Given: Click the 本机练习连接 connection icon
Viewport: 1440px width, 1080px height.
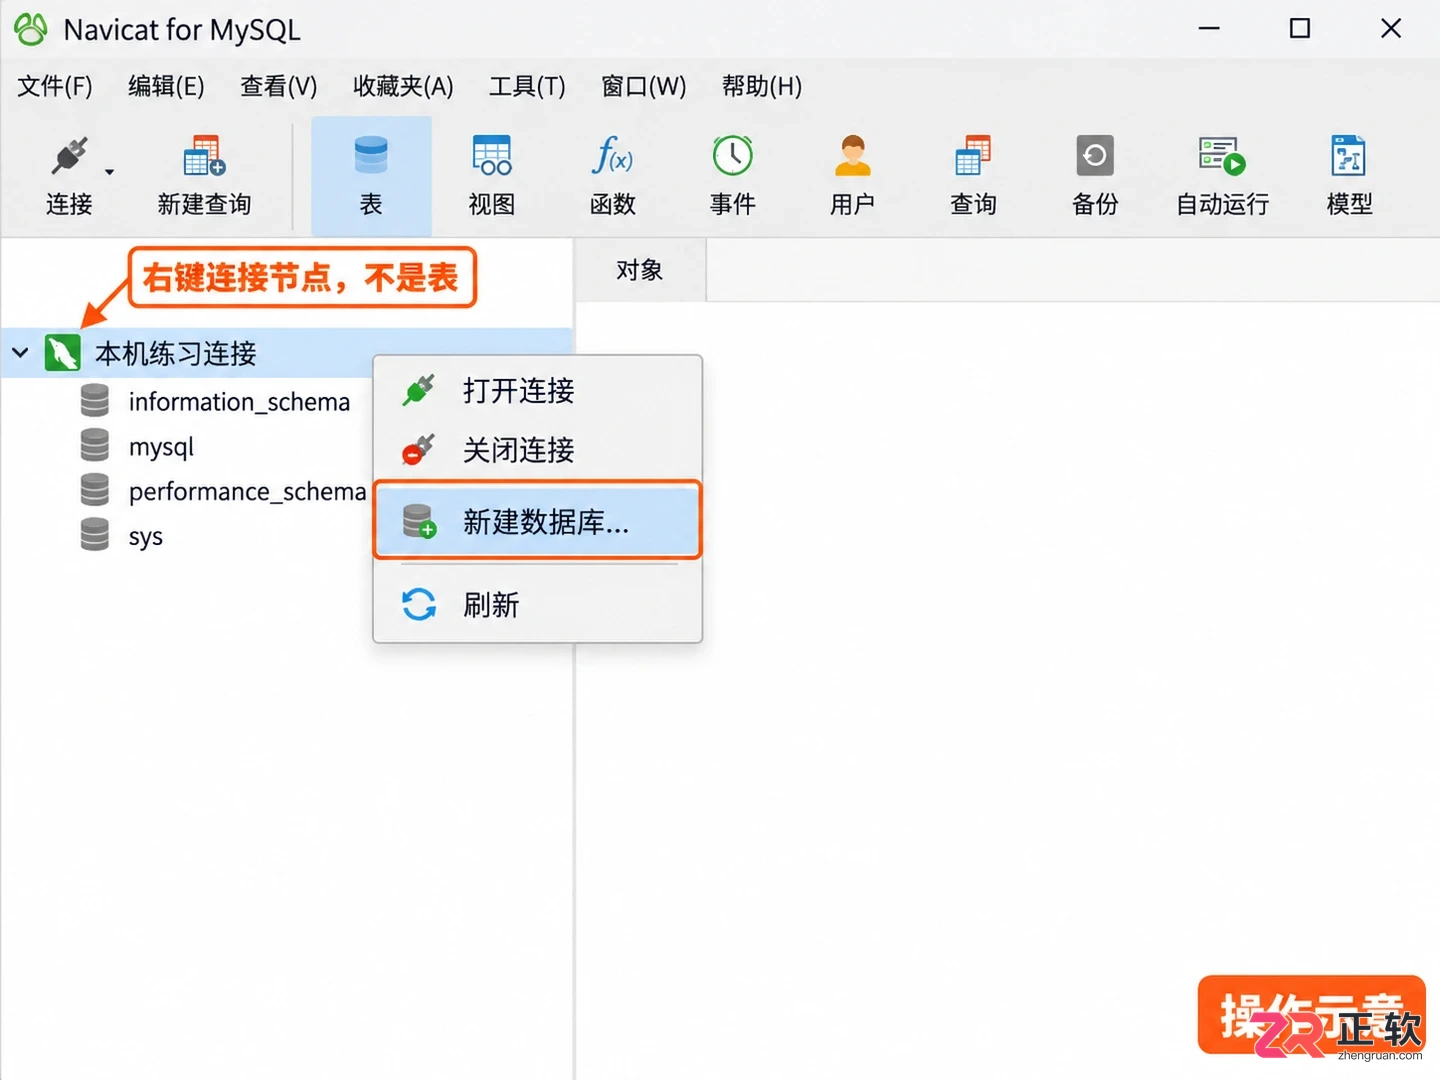Looking at the screenshot, I should pos(62,353).
